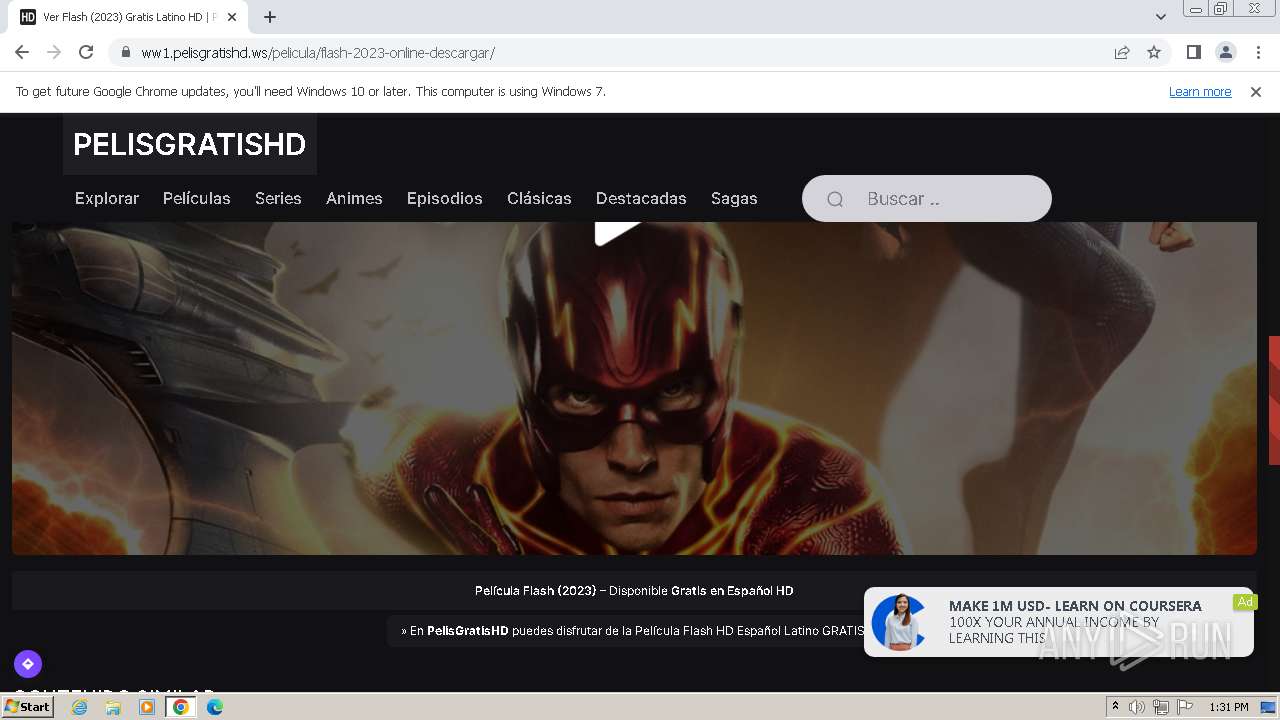Launch Microsoft Edge from taskbar
The height and width of the screenshot is (720, 1280).
point(215,707)
